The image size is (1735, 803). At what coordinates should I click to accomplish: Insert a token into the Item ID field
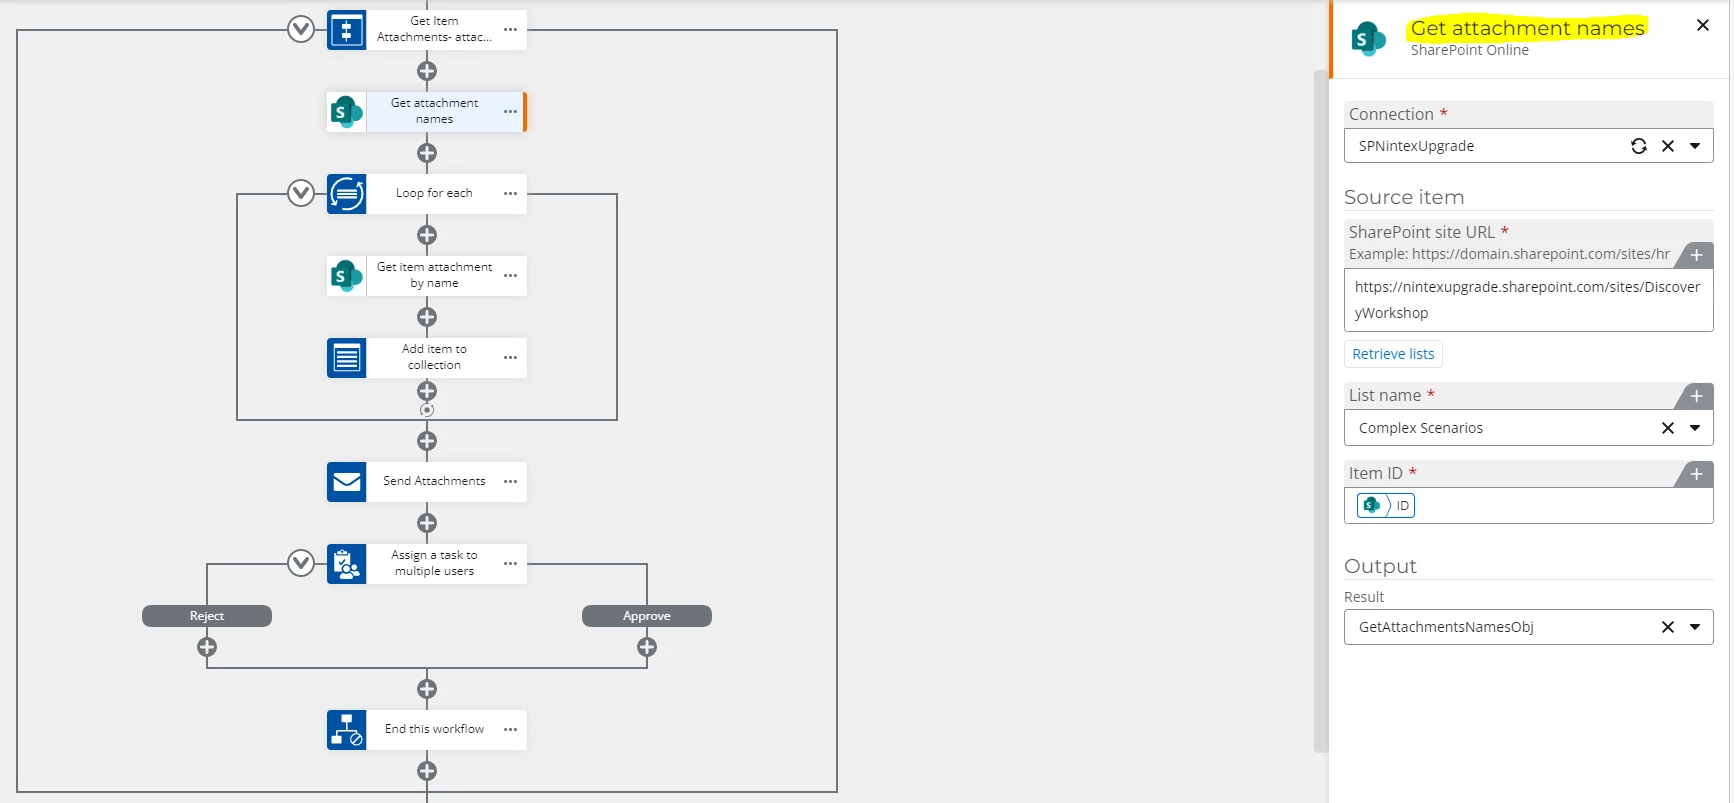pos(1695,474)
